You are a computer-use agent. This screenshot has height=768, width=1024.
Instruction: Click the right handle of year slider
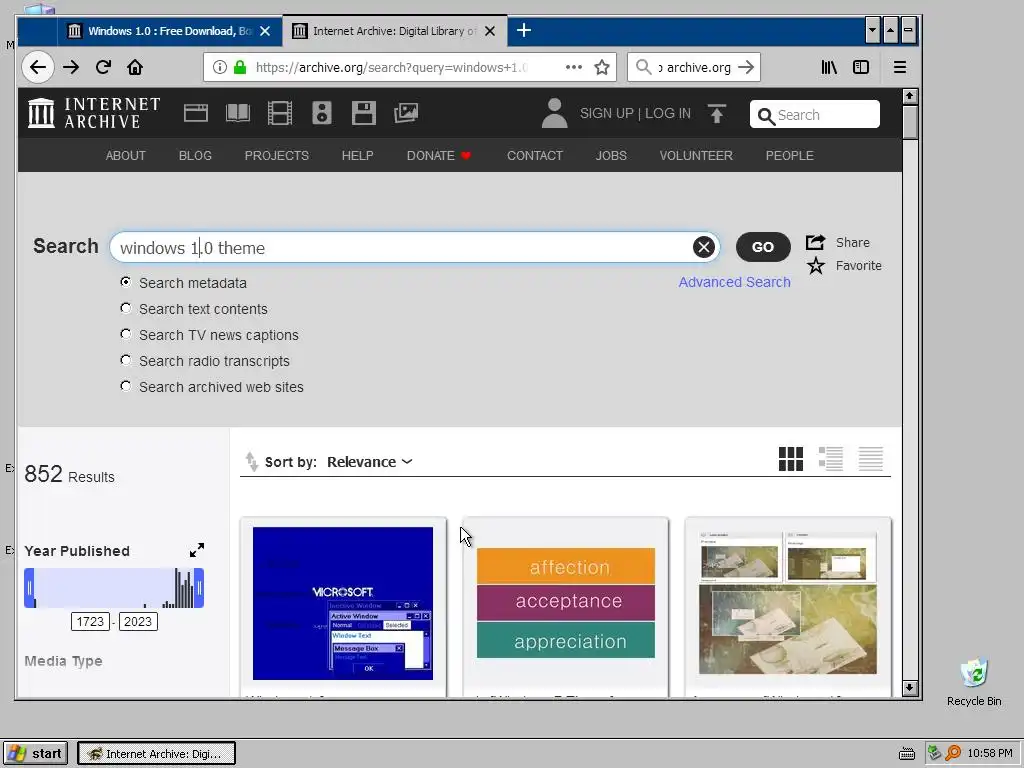point(199,588)
